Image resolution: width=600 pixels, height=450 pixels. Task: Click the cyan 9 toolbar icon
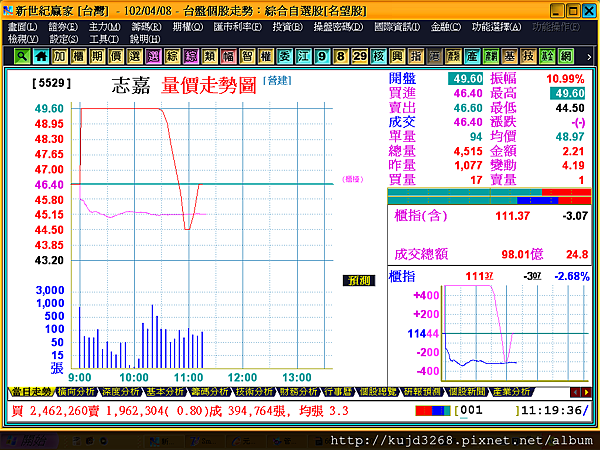coord(322,56)
